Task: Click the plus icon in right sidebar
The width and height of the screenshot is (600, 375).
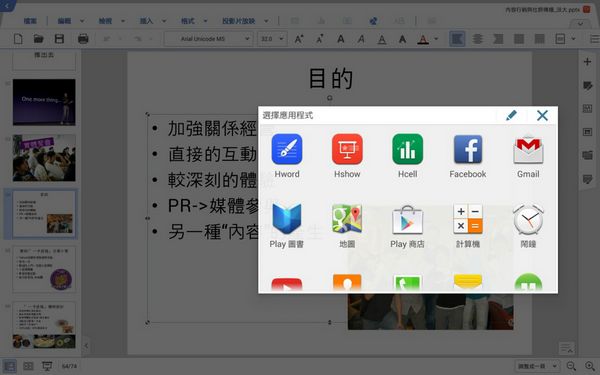Action: click(x=587, y=62)
